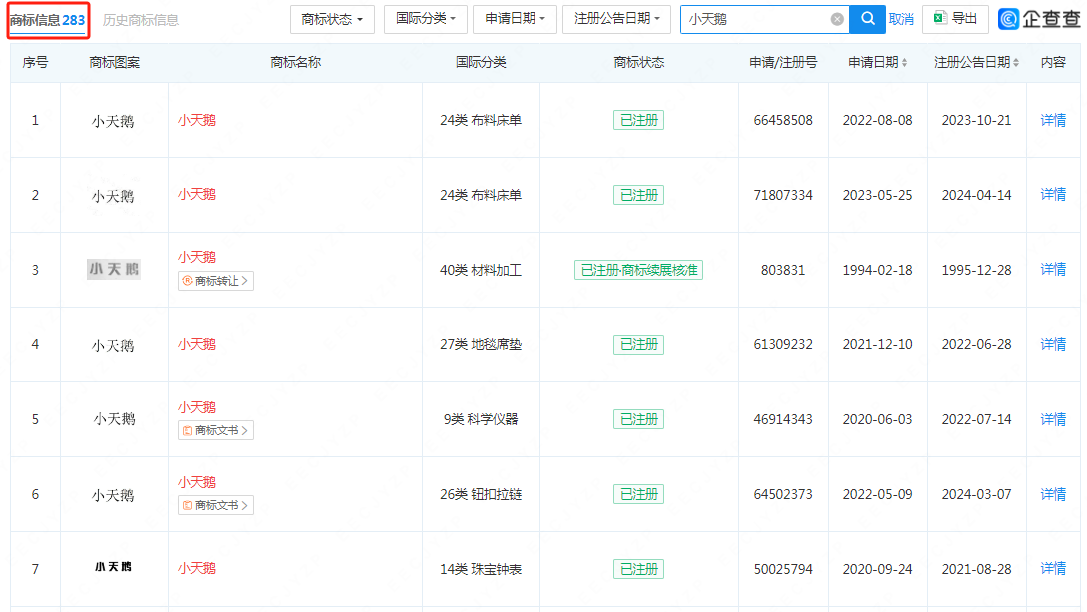The image size is (1087, 612).
Task: Switch to 历史商标信息 tab
Action: pyautogui.click(x=141, y=20)
